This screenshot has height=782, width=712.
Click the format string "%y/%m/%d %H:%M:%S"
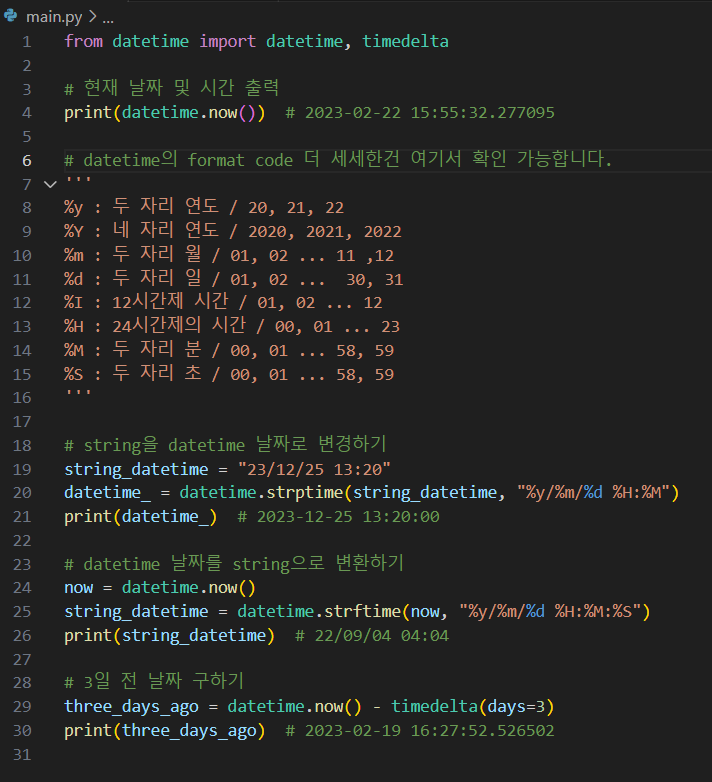coord(551,611)
